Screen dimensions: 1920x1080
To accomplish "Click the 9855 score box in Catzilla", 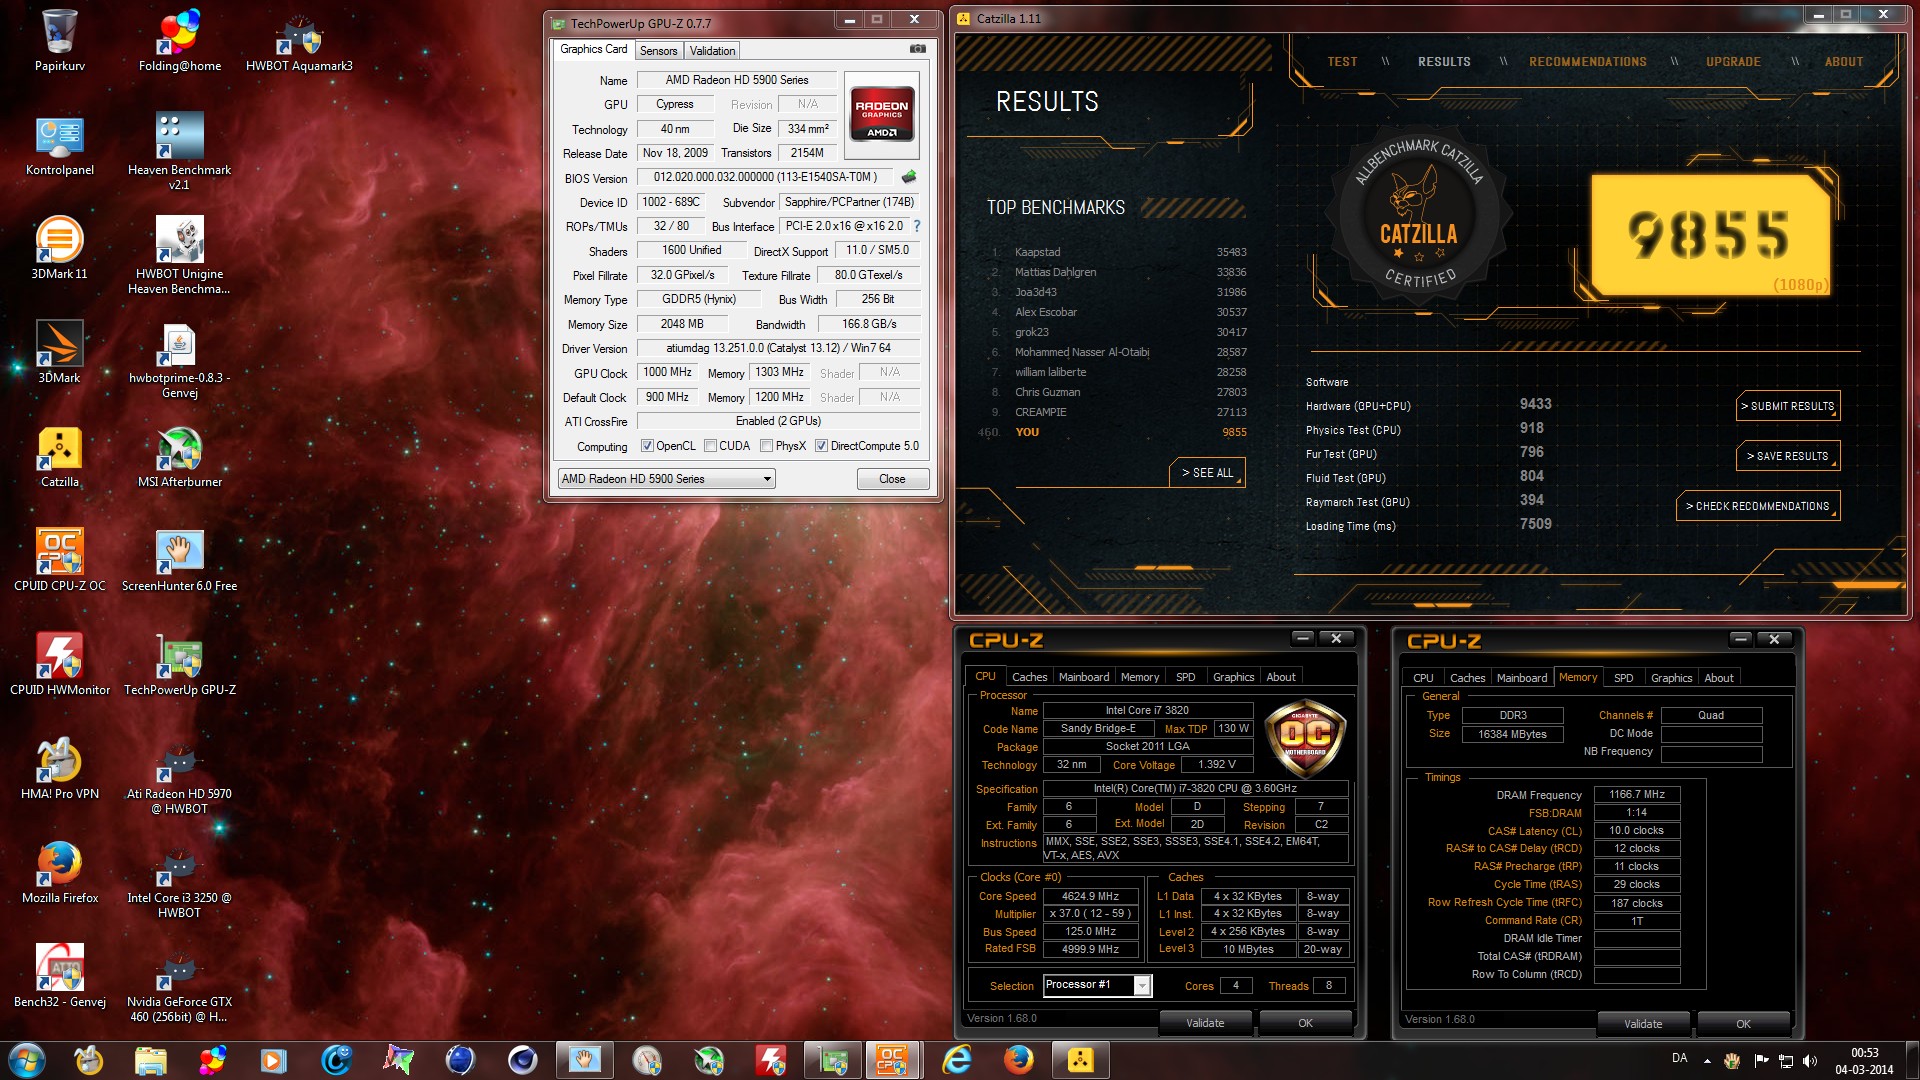I will point(1711,236).
